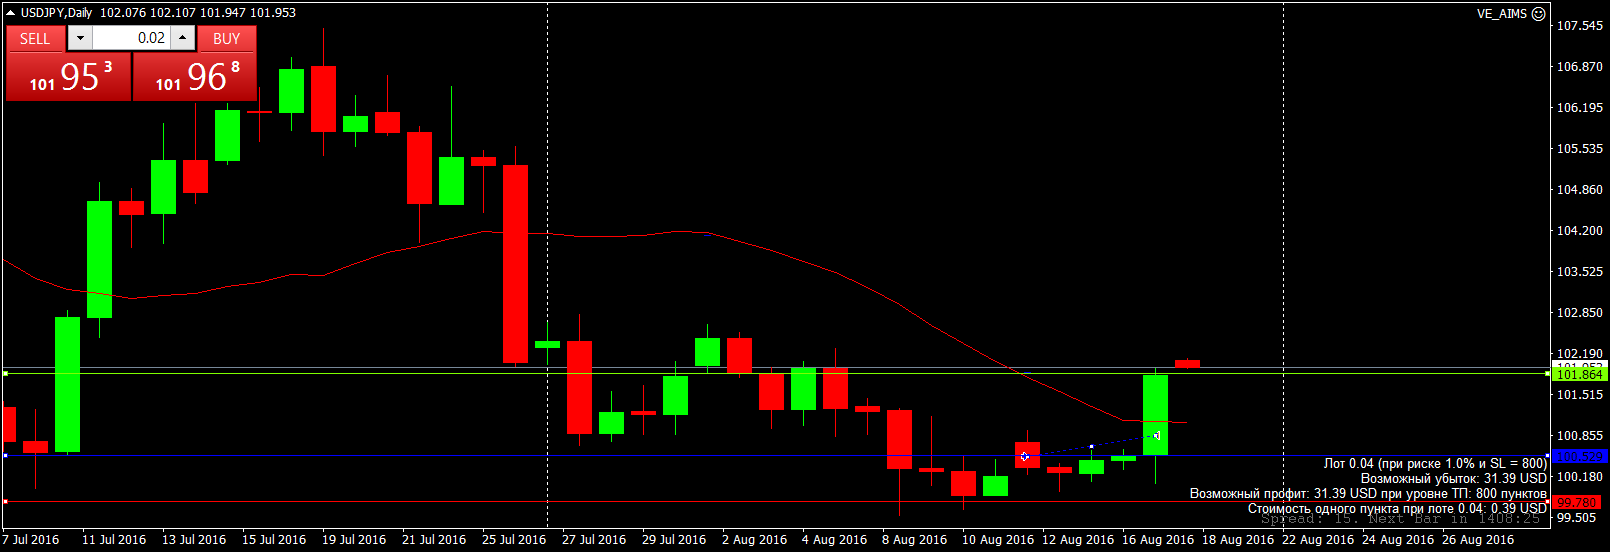Click the 2 Aug 2016 date label
Viewport: 1610px width, 552px height.
[754, 539]
